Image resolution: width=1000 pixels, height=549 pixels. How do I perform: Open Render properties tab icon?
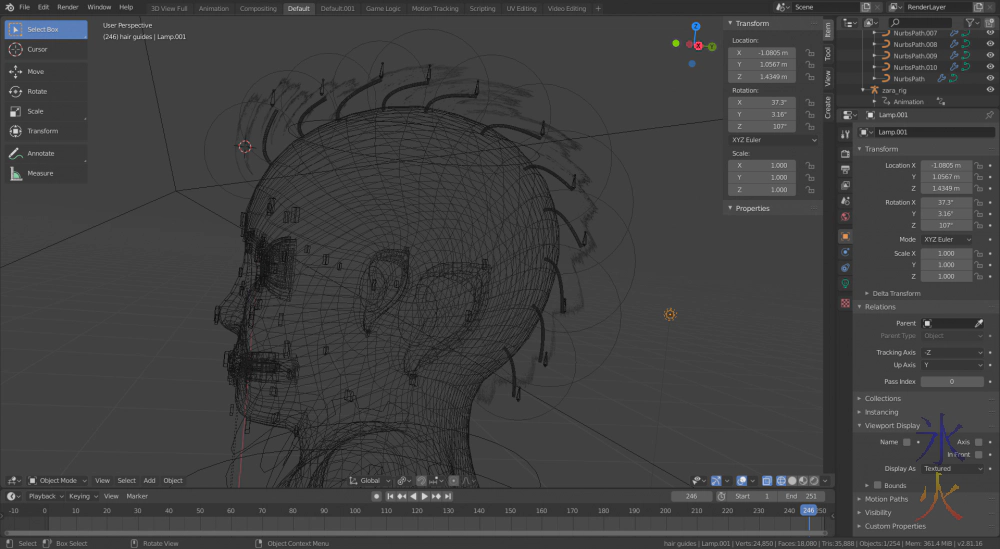(845, 154)
